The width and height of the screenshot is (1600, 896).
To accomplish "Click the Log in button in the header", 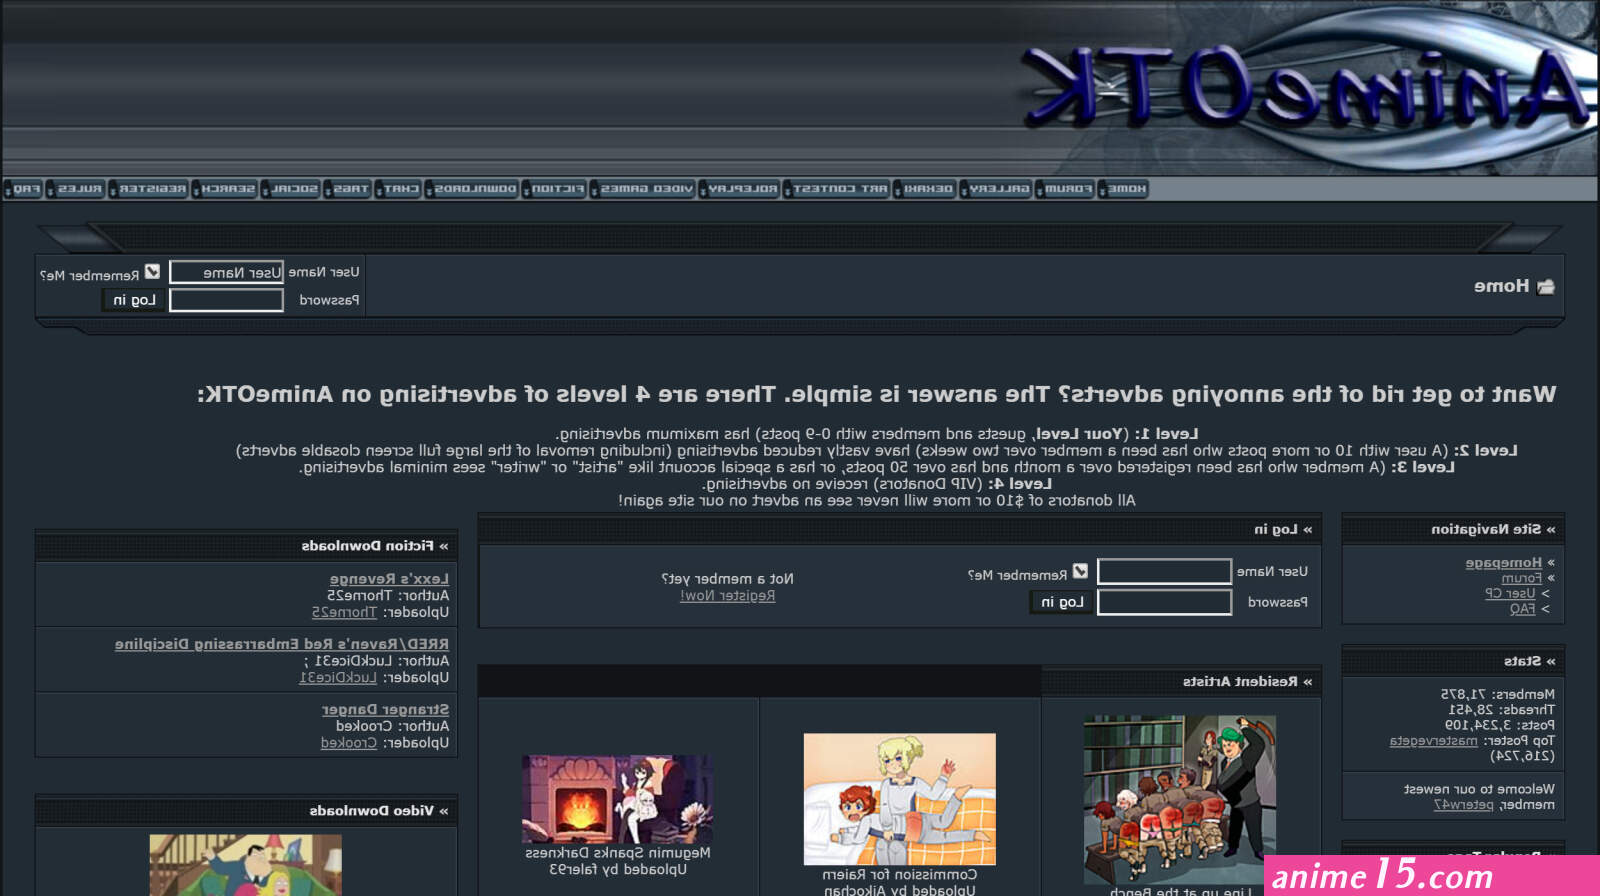I will 134,300.
